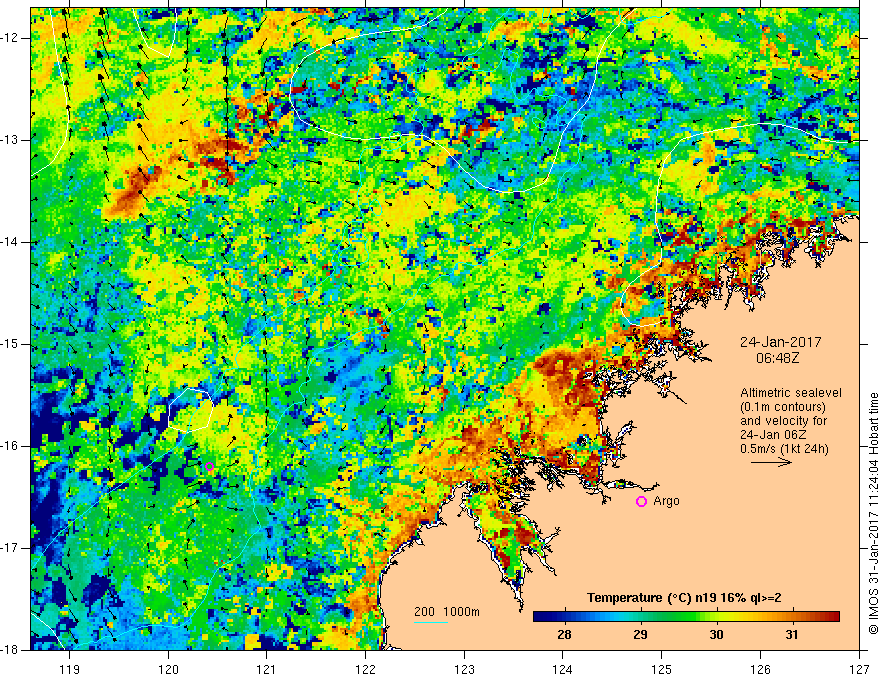Viewport: 880px width, 680px height.
Task: Click the 'Altimetric sealevel' caption line
Action: [791, 393]
